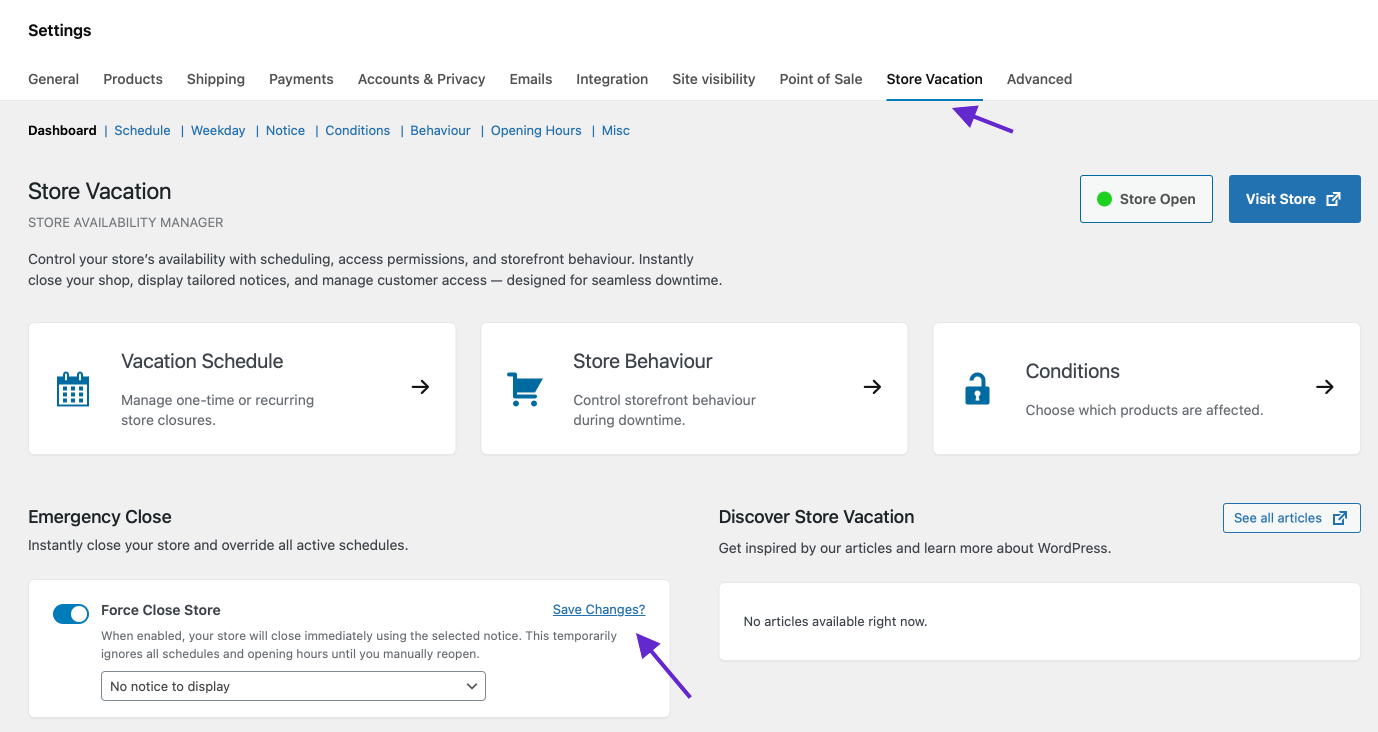Screen dimensions: 1378x732
Task: Go to the Payments tab
Action: click(301, 79)
